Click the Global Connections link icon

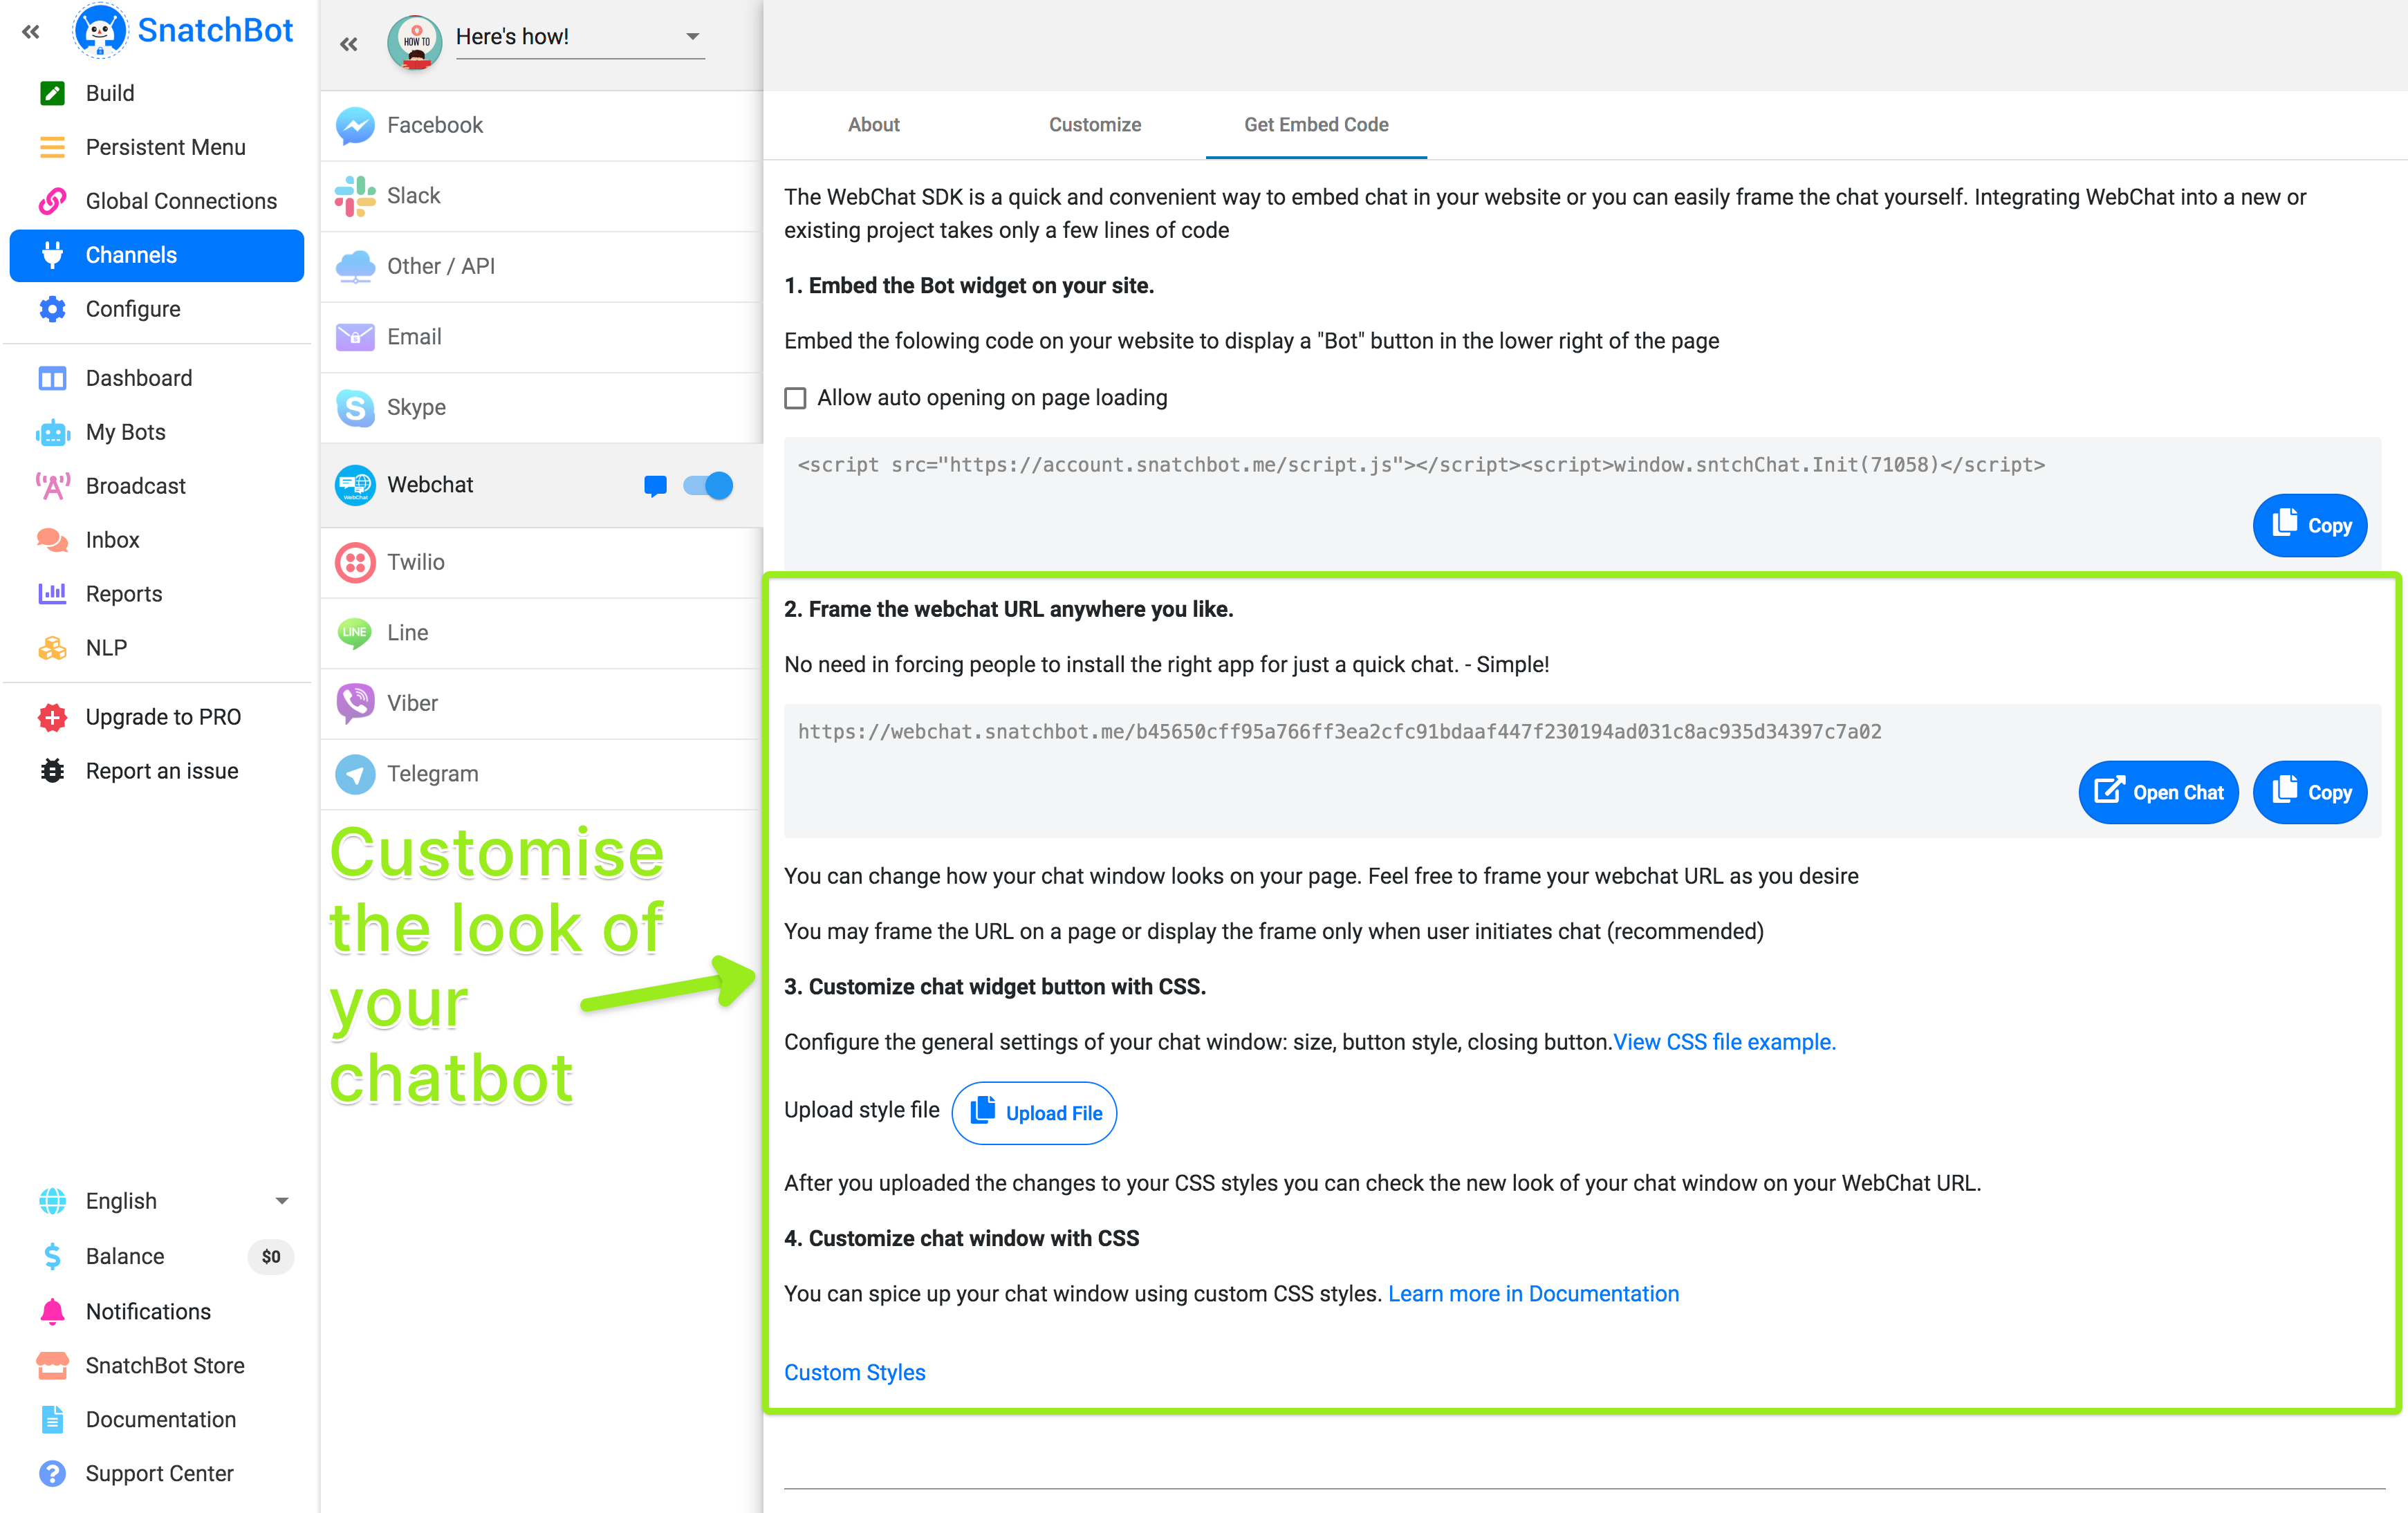52,201
